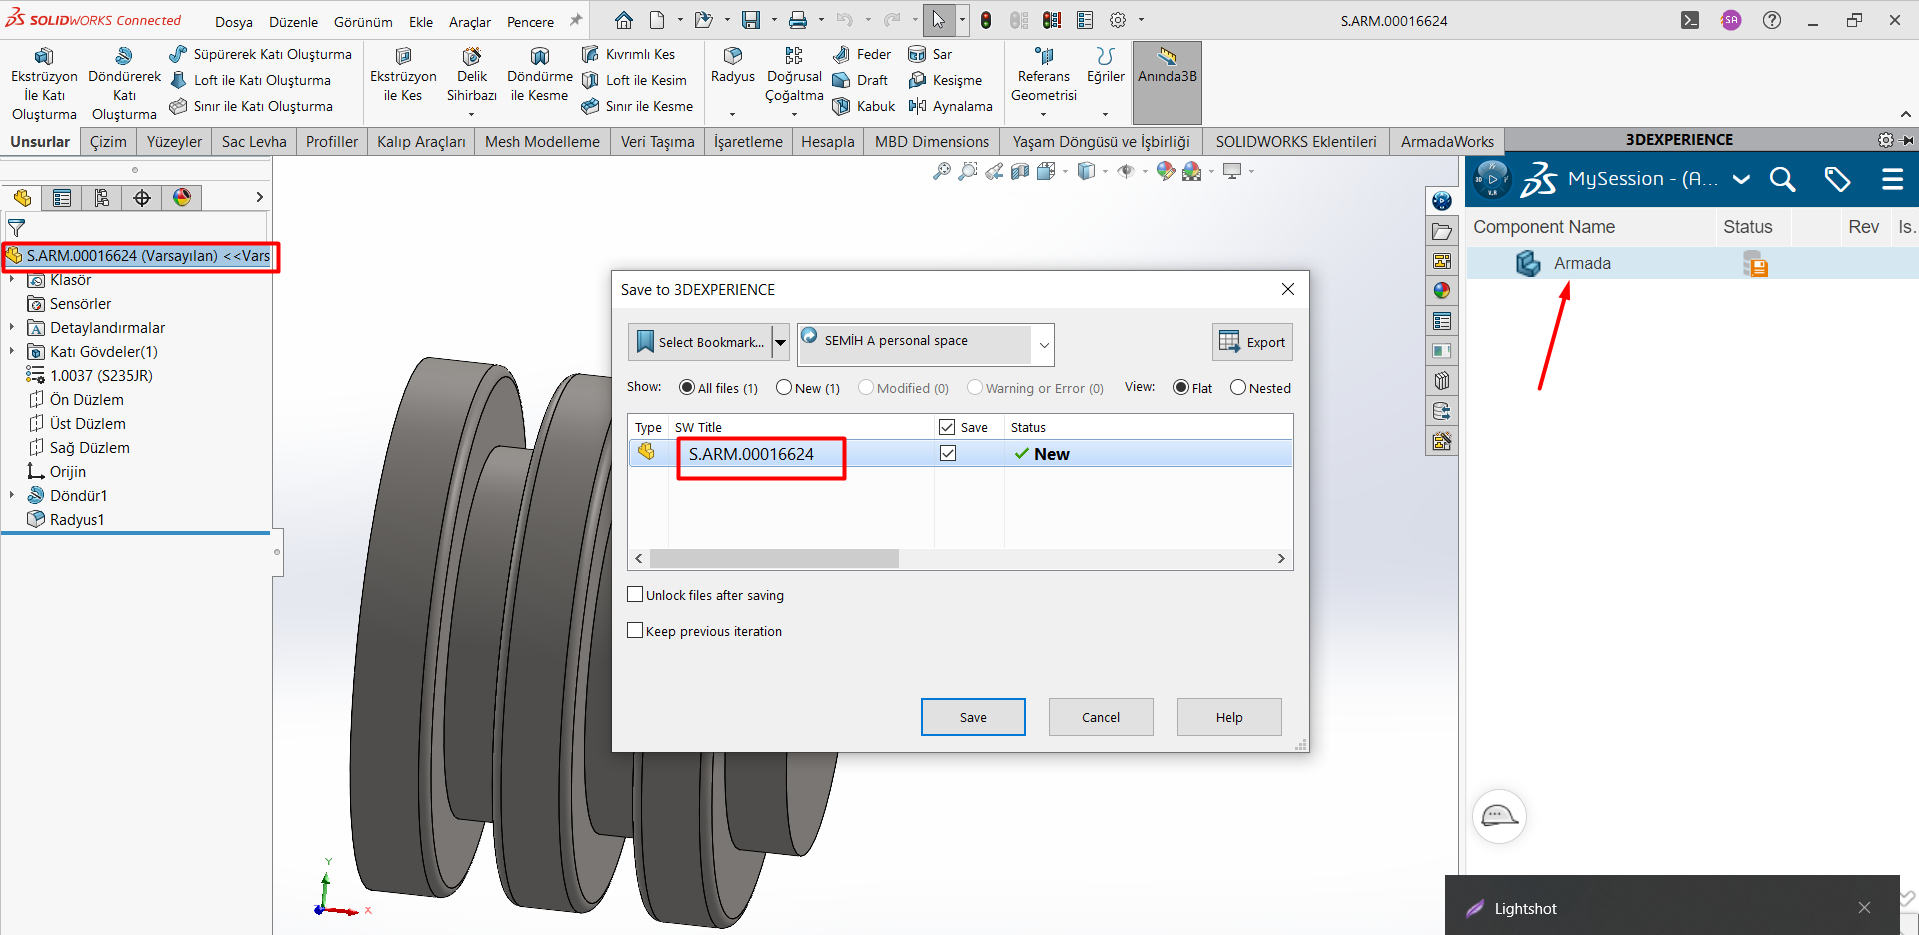Open the Düzenle menu
Viewport: 1919px width, 935px height.
[x=293, y=22]
